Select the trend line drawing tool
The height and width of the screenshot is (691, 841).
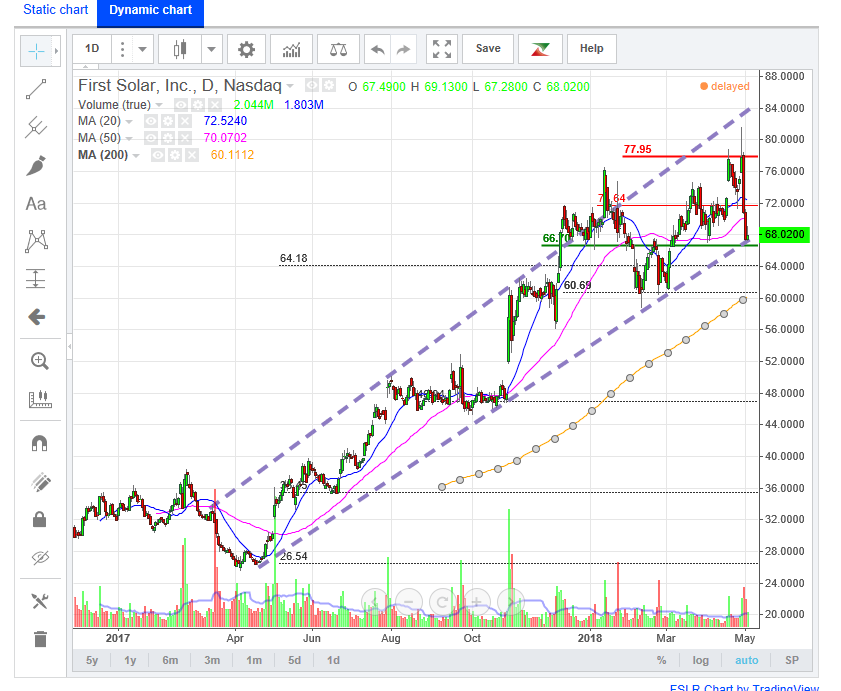(36, 89)
